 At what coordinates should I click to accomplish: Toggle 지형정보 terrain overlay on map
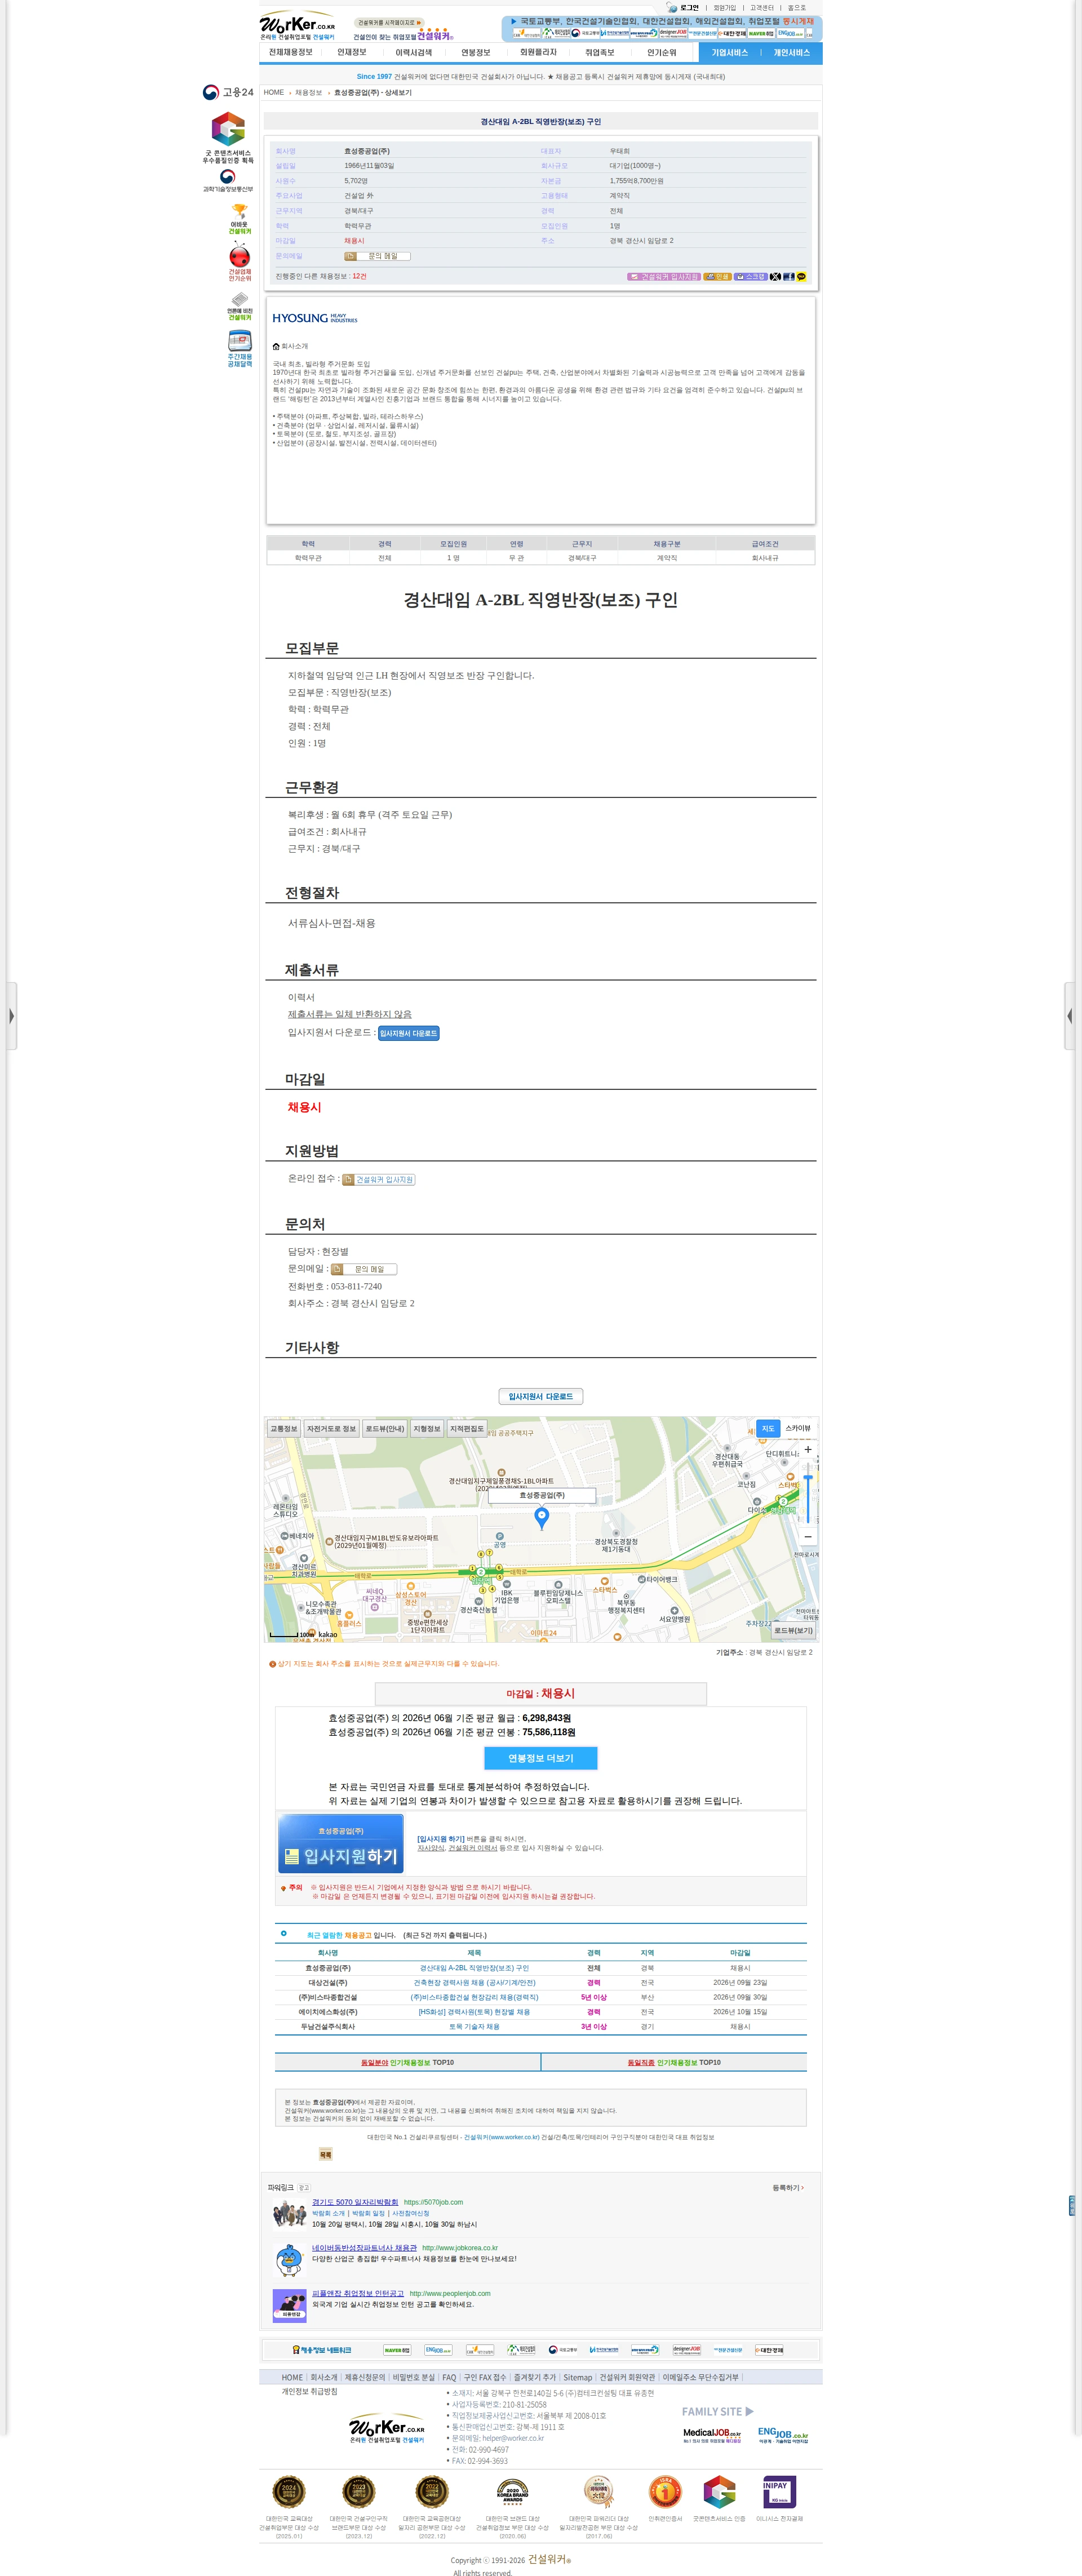tap(427, 1428)
